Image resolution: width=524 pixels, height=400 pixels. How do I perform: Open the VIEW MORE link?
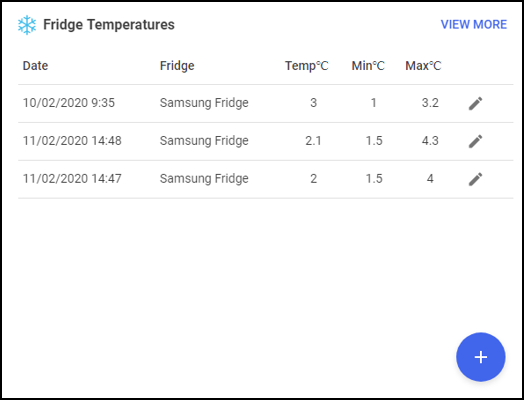[474, 24]
